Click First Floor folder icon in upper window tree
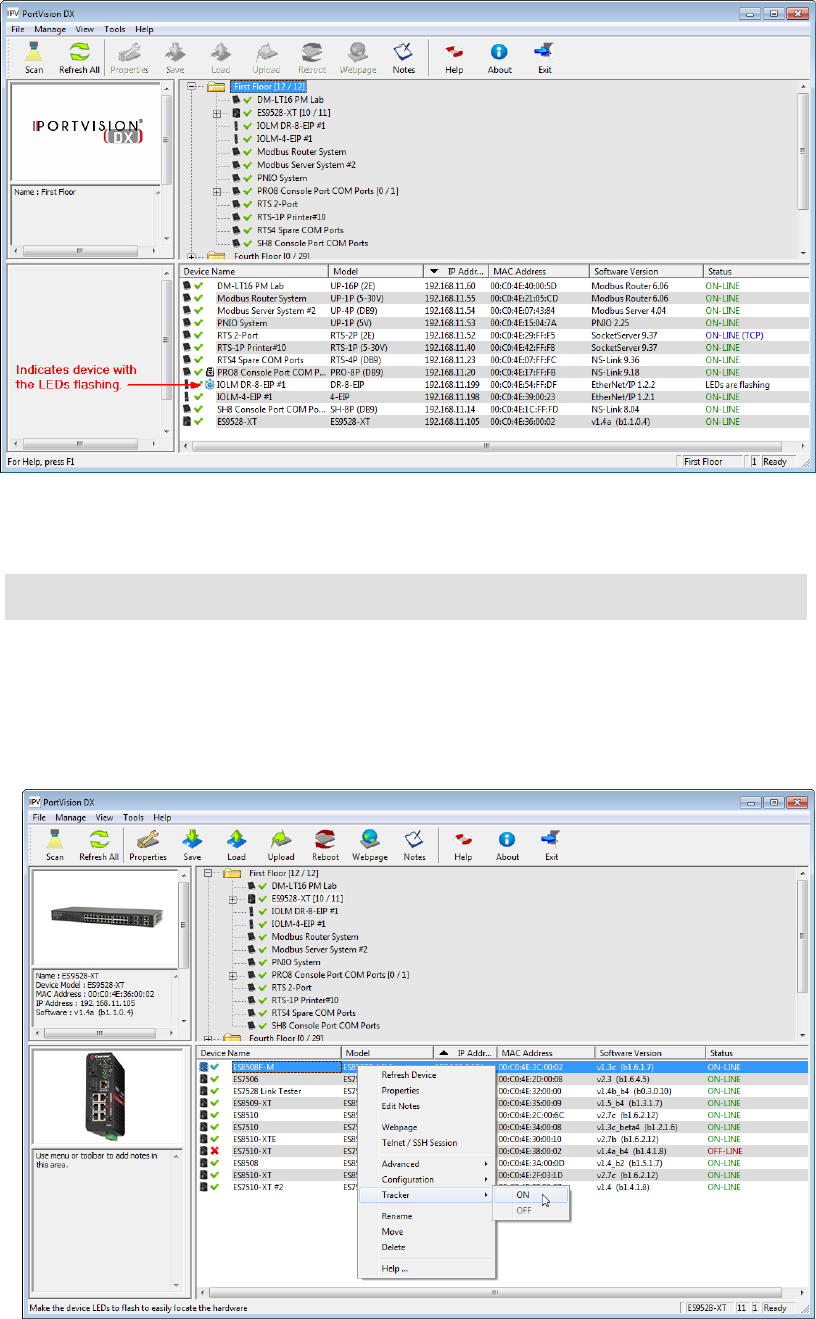 (x=216, y=88)
